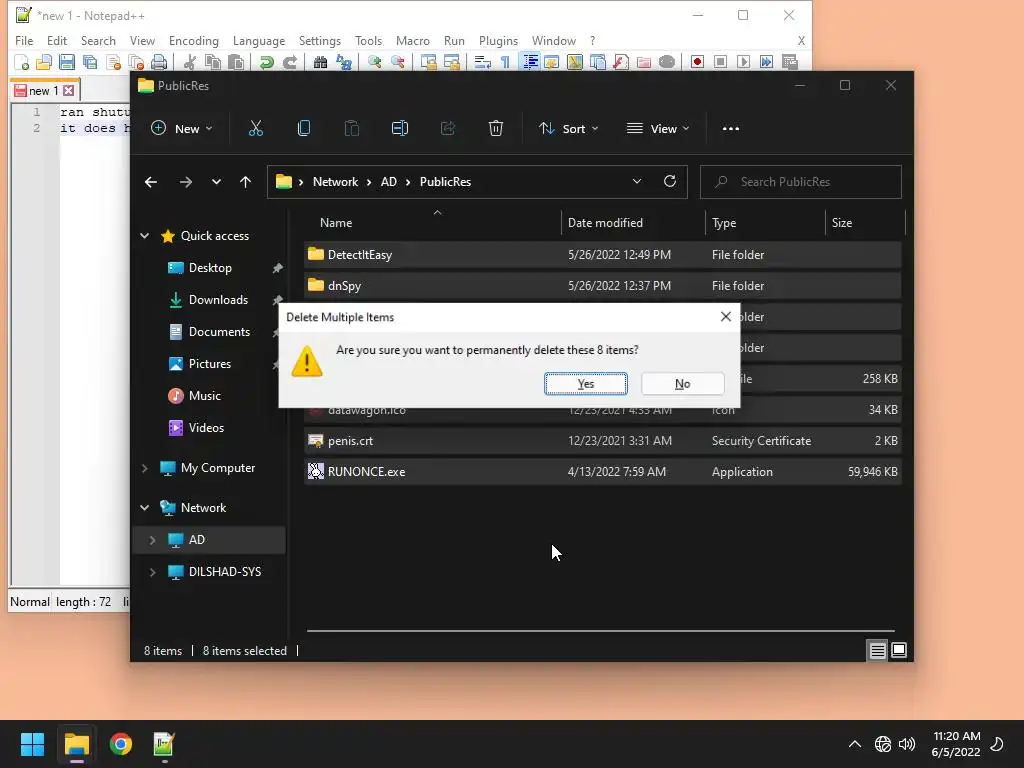Click the Save All icon in Notepad++ toolbar
Screen dimensions: 1024x768
89,62
